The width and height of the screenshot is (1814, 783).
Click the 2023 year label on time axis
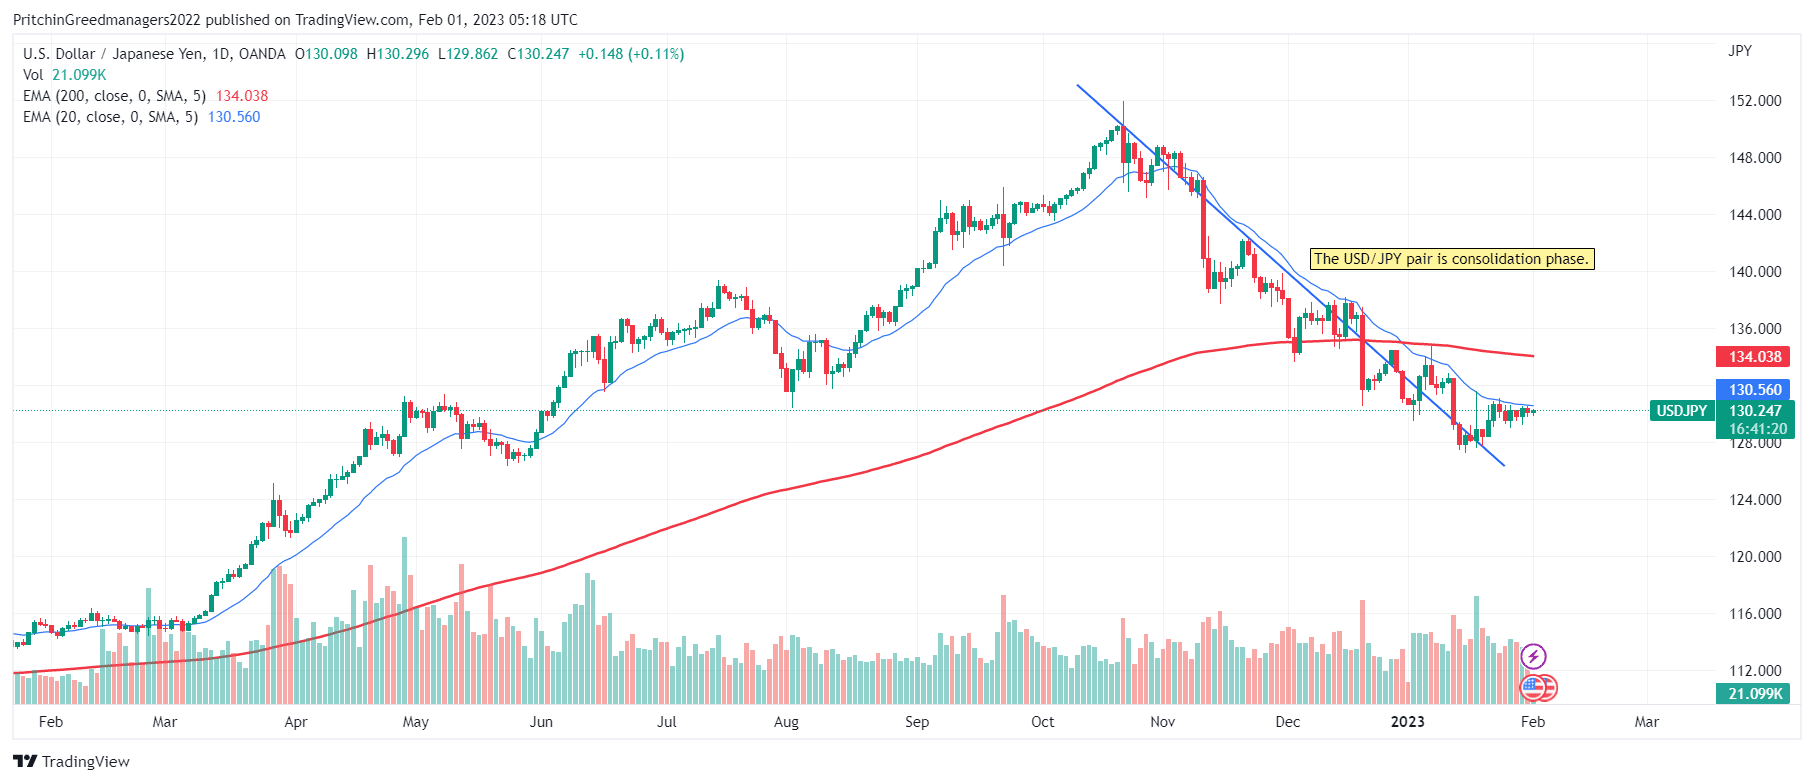[1408, 722]
